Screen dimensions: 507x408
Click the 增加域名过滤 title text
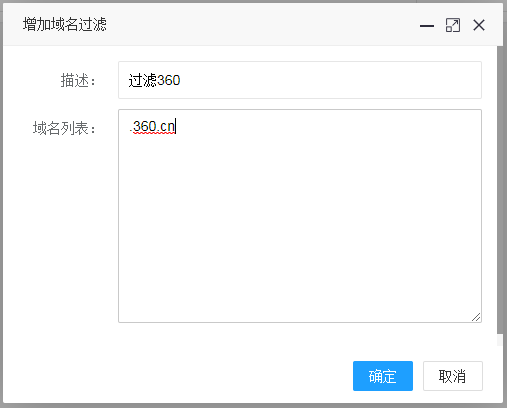[x=65, y=24]
